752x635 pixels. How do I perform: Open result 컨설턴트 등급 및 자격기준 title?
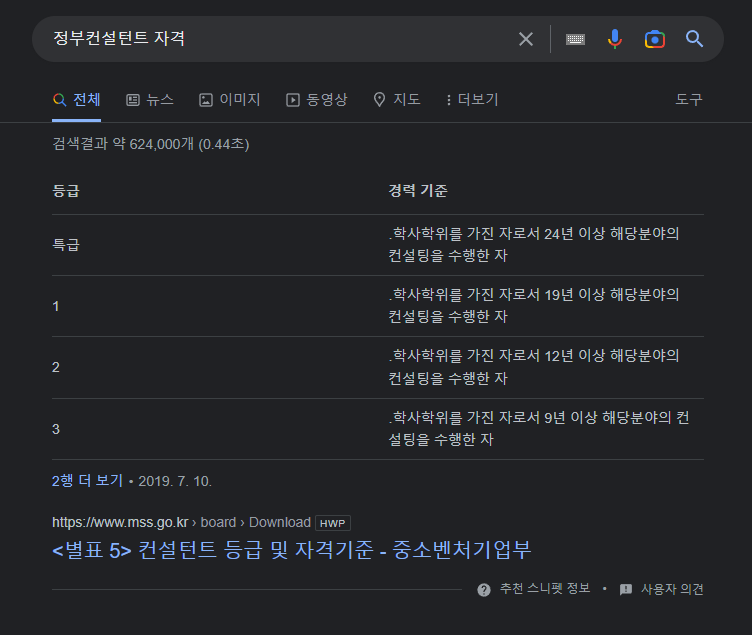292,550
